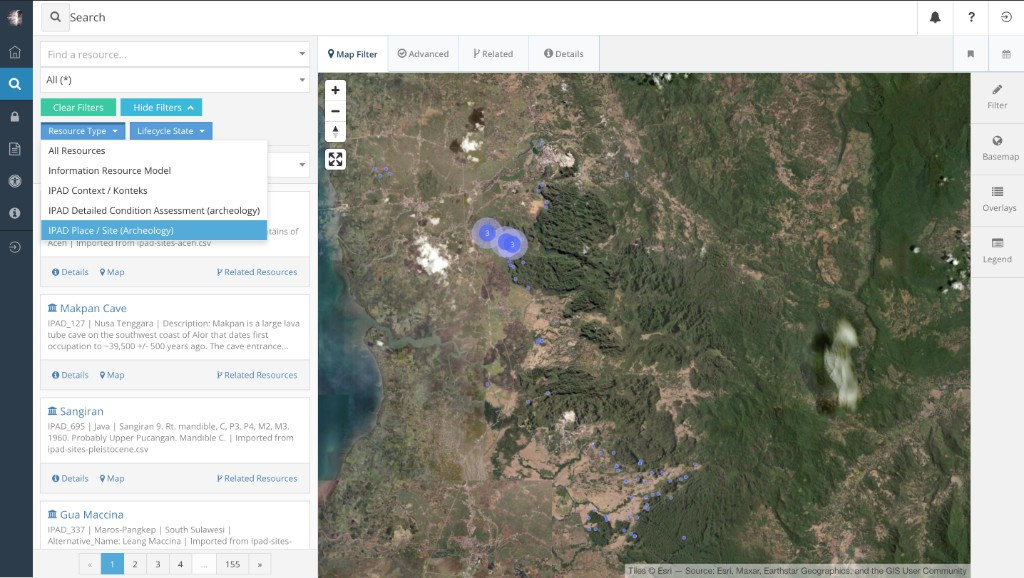Viewport: 1024px width, 578px height.
Task: Switch to the Related tab
Action: click(493, 54)
